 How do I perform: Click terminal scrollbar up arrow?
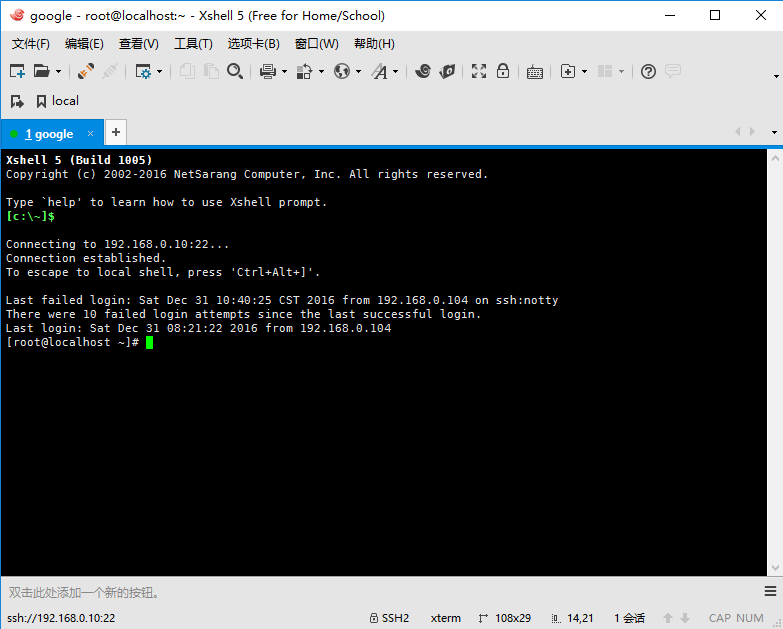pyautogui.click(x=775, y=158)
